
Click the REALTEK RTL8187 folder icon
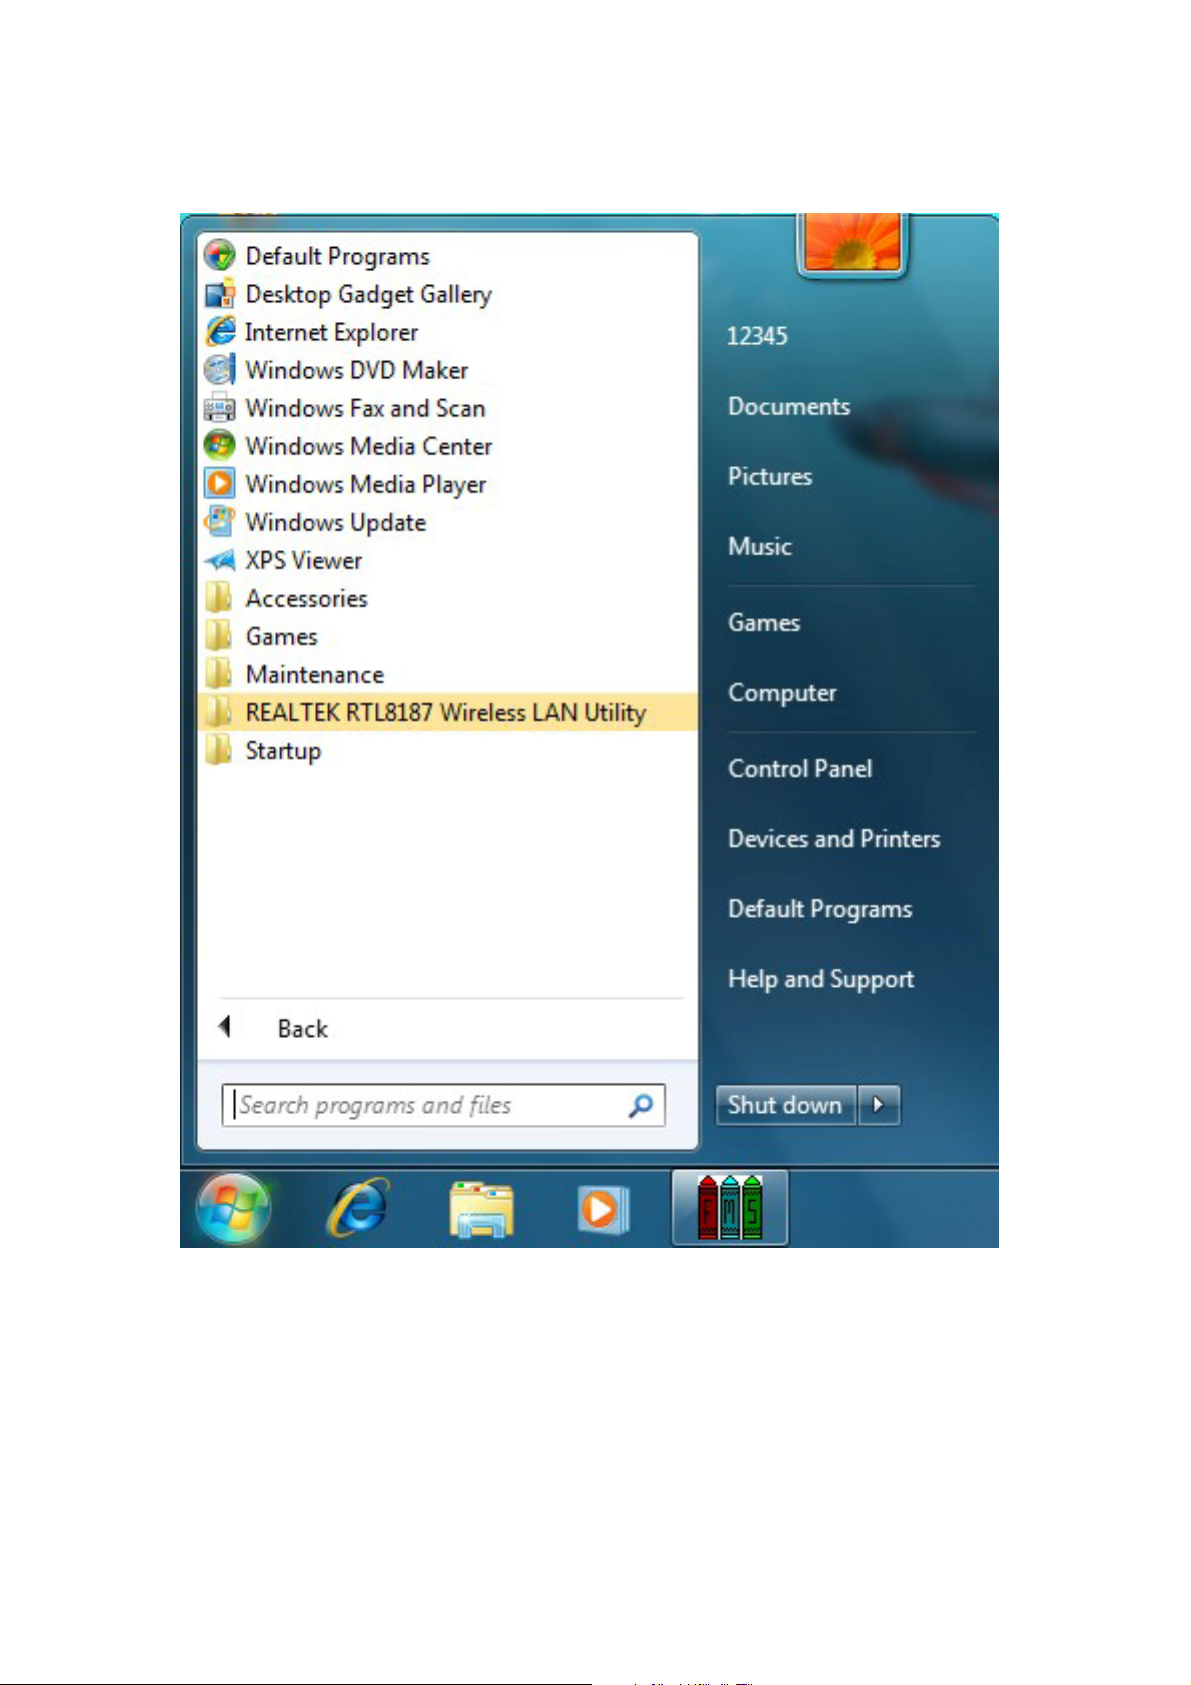click(x=219, y=712)
